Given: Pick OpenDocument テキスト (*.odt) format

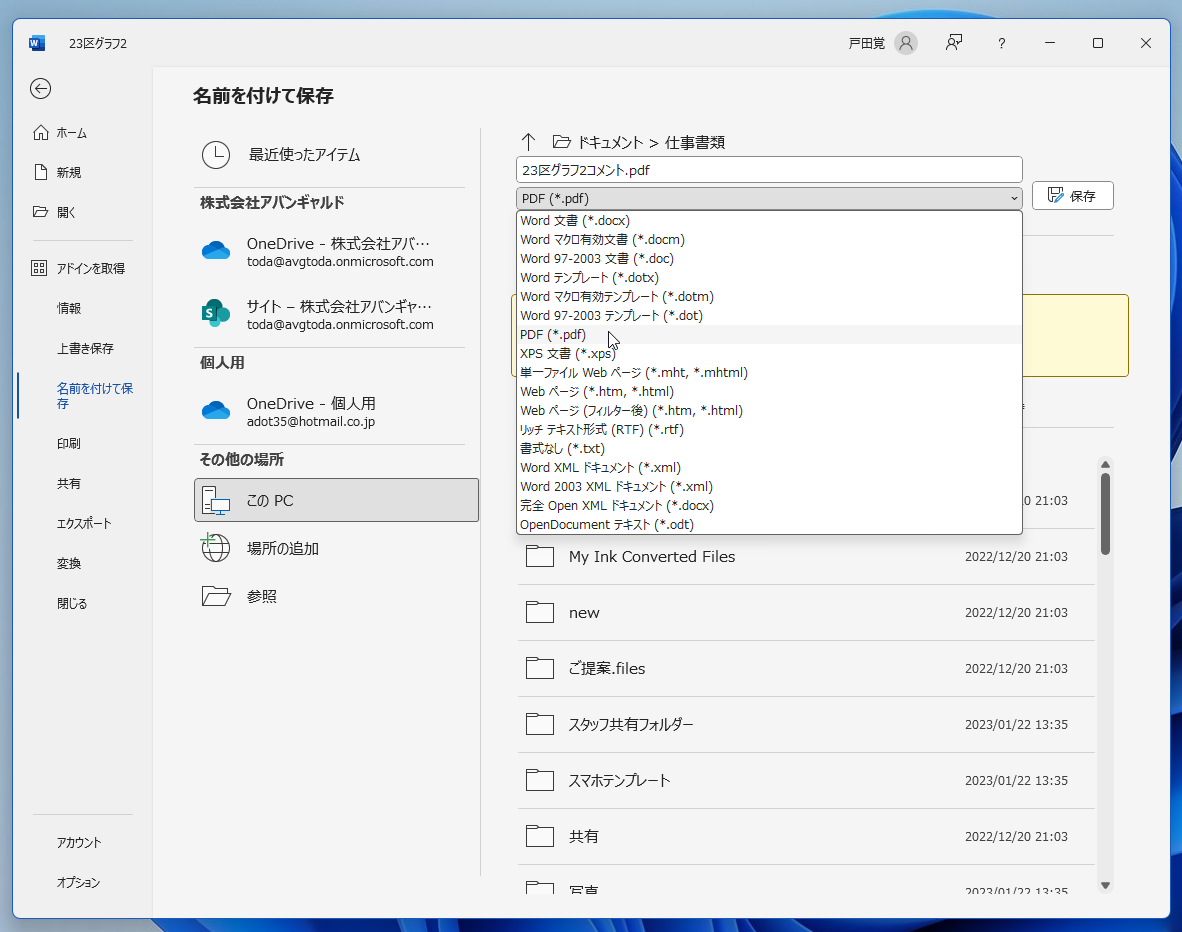Looking at the screenshot, I should (769, 525).
